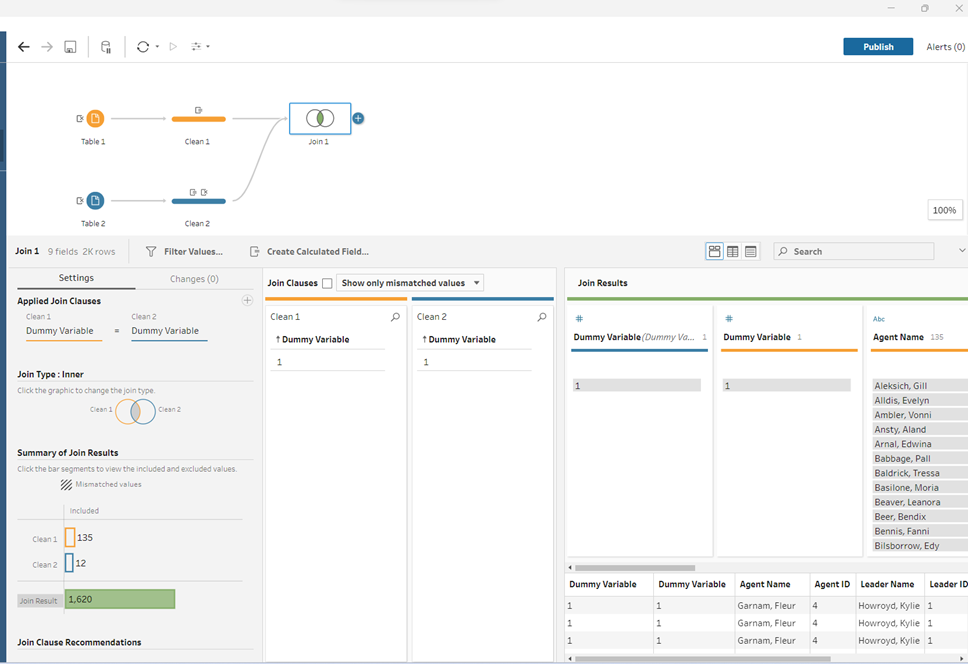Select Babbage, Pall in Agent Name
Viewport: 968px width, 664px height.
tap(920, 459)
